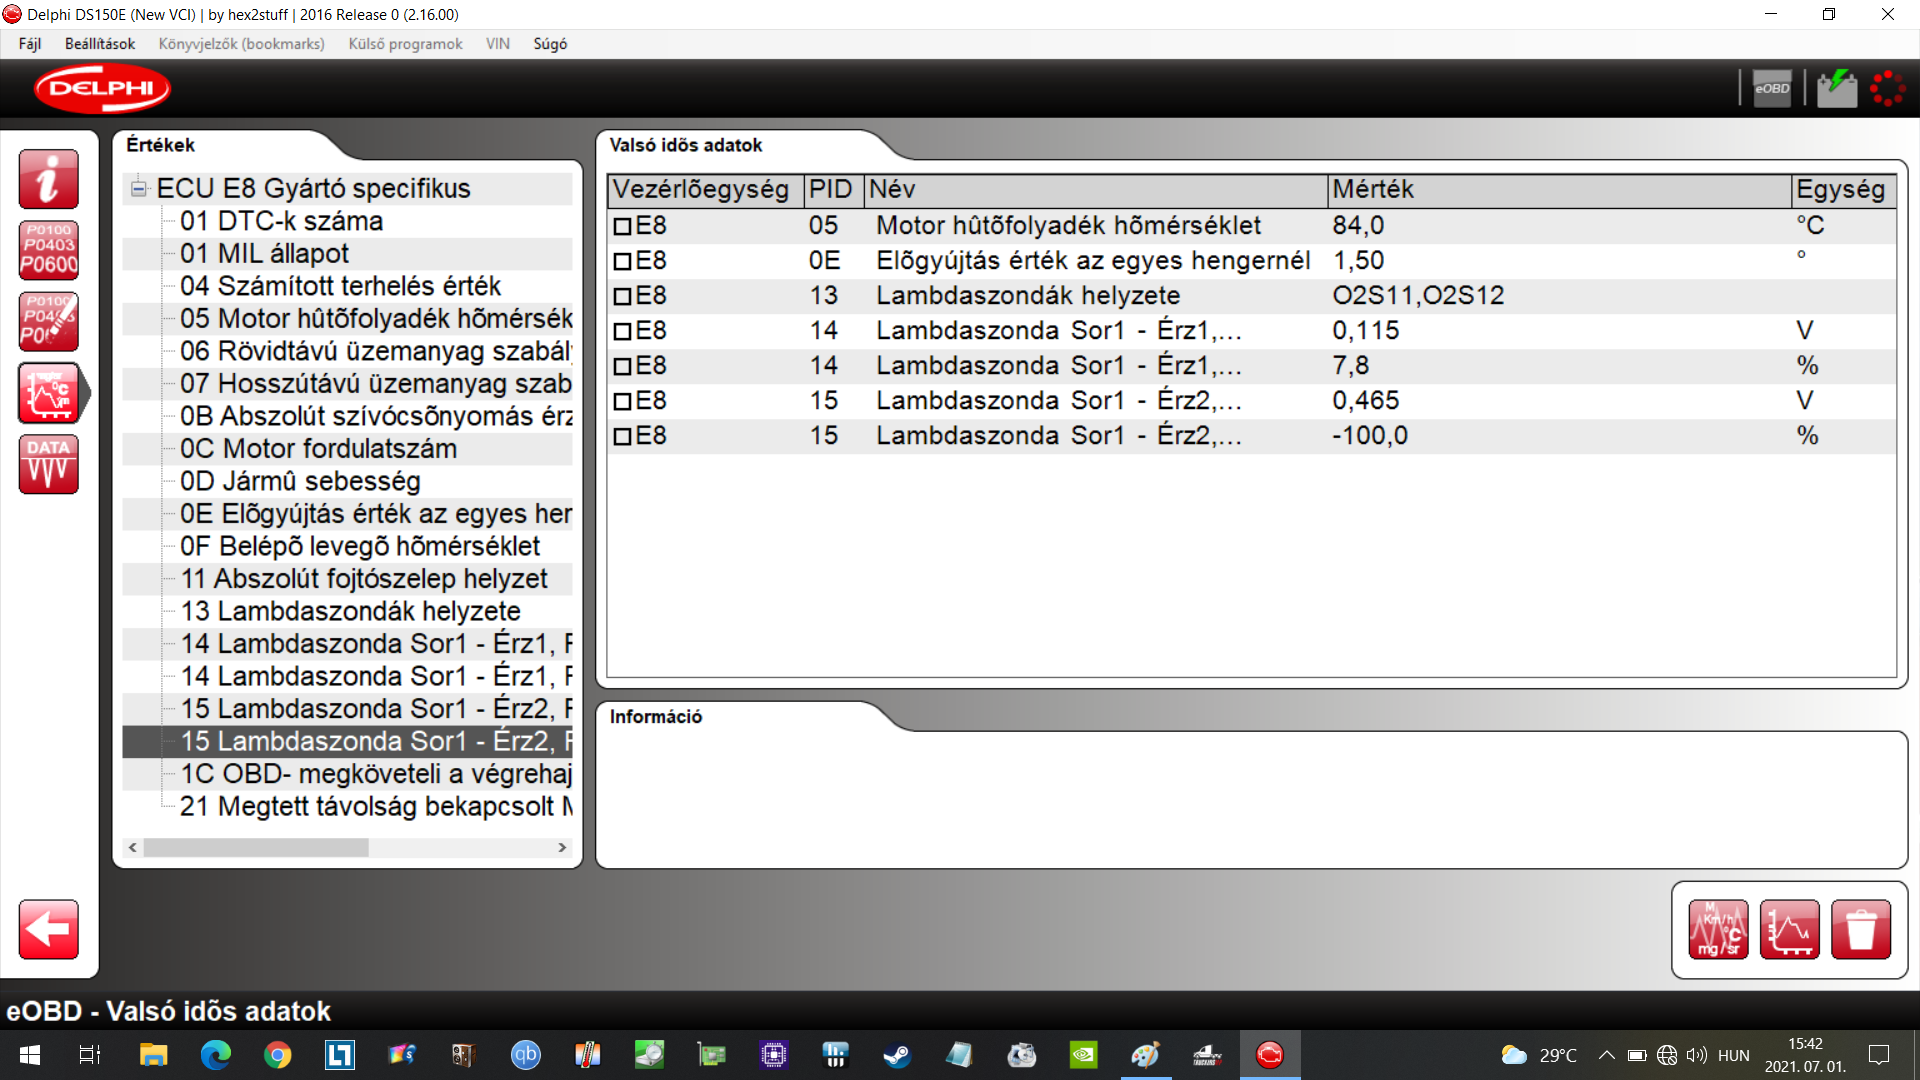Click the tree list right scroll arrow
1920x1080 pixels.
562,847
